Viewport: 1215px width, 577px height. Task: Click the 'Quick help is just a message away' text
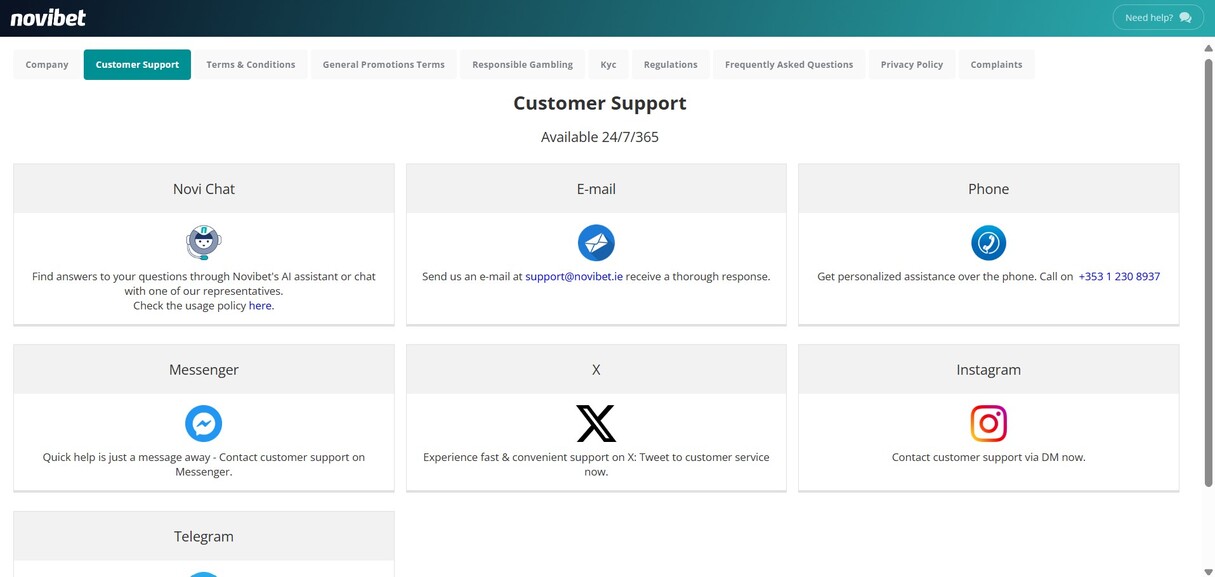128,457
